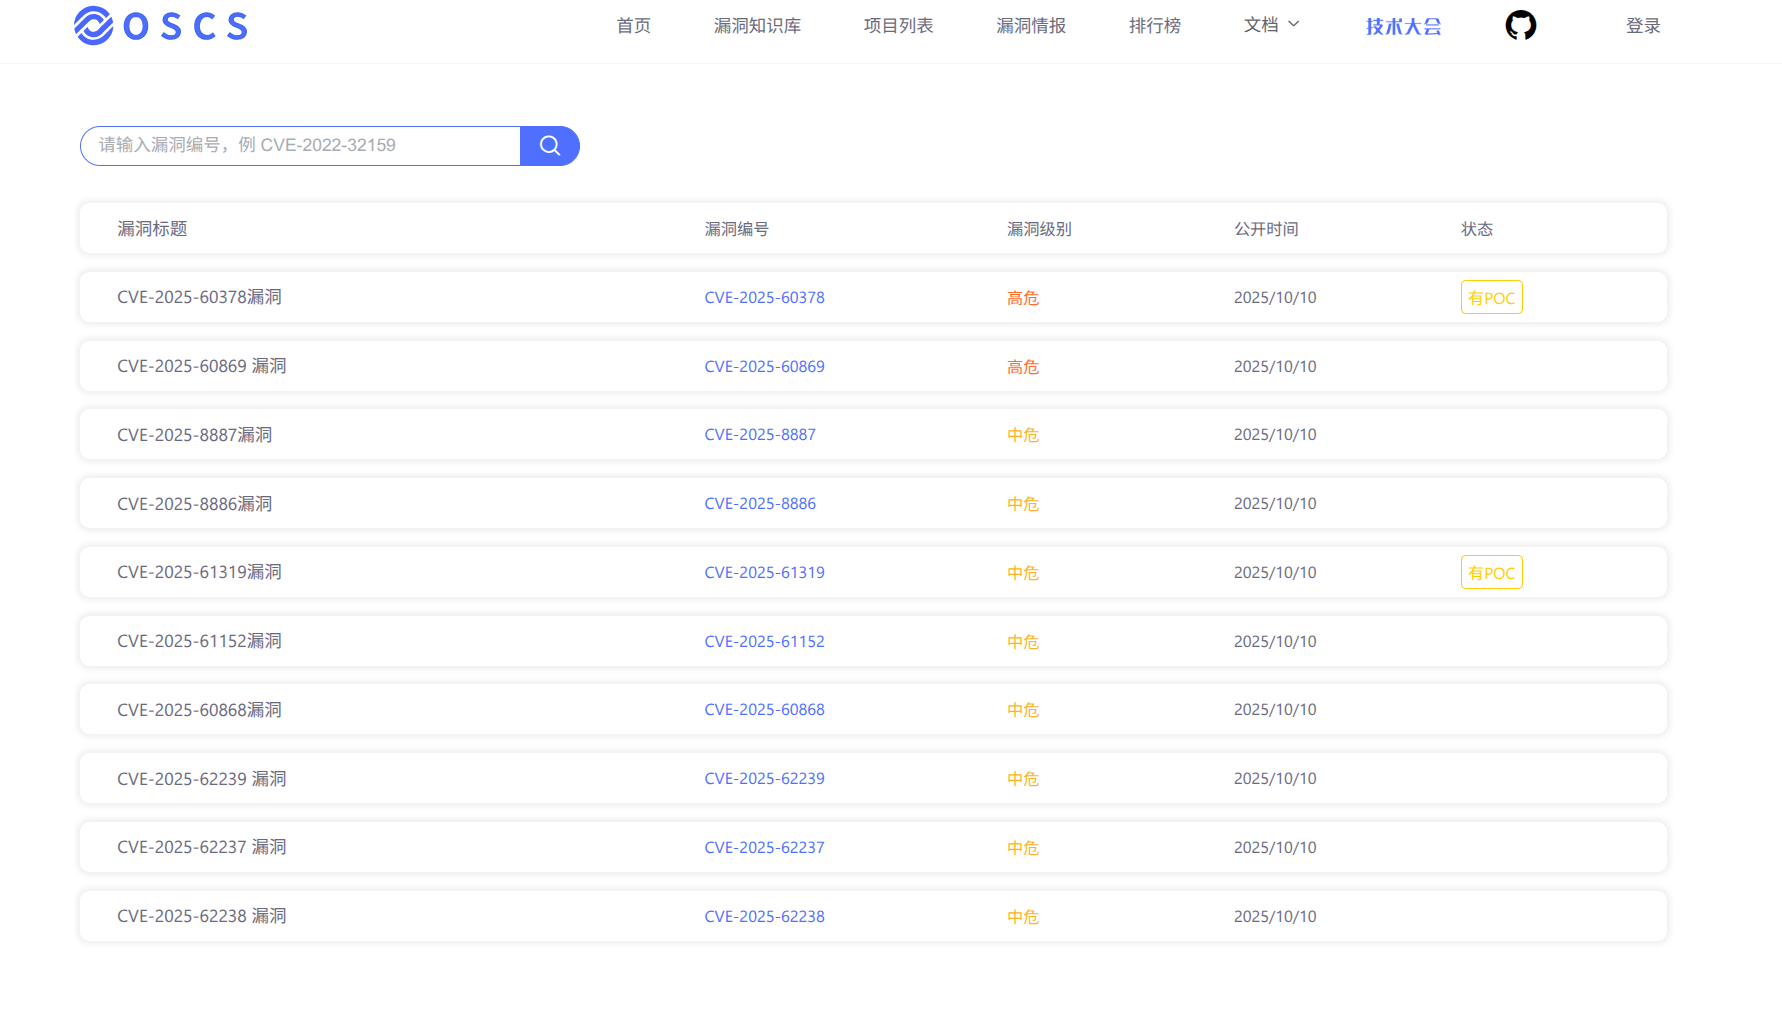
Task: Navigate to 项目列表 in top navigation
Action: tap(898, 26)
